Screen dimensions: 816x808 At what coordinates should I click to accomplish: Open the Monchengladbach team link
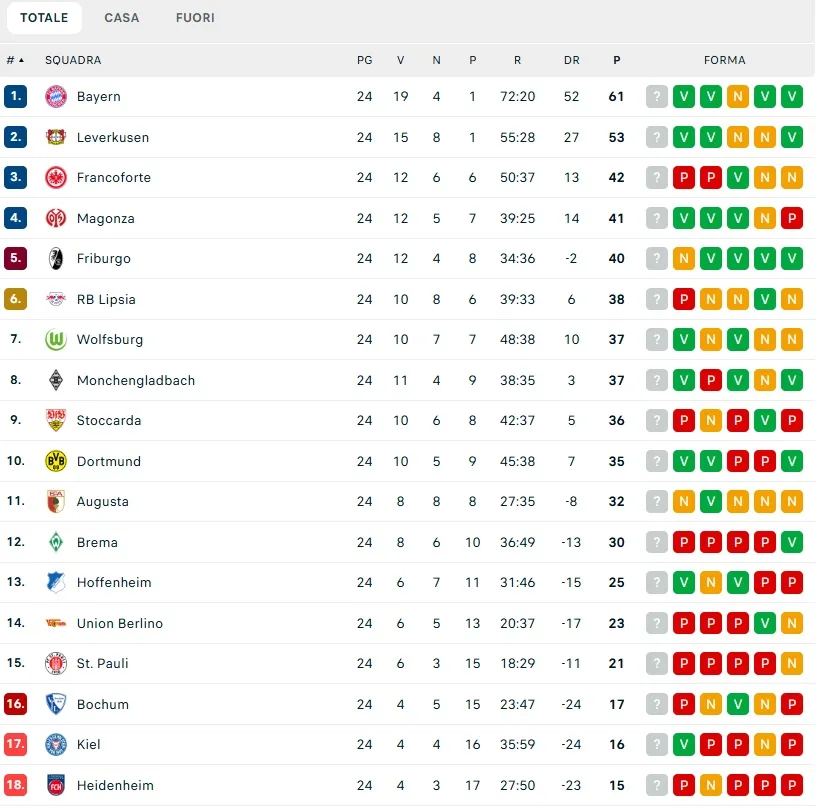coord(135,380)
